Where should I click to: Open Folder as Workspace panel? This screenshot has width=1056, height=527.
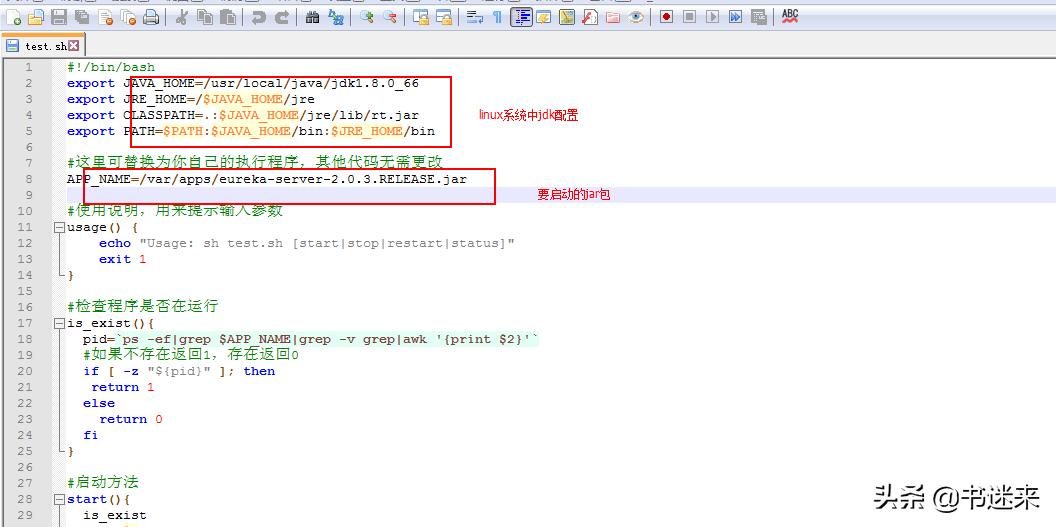613,17
